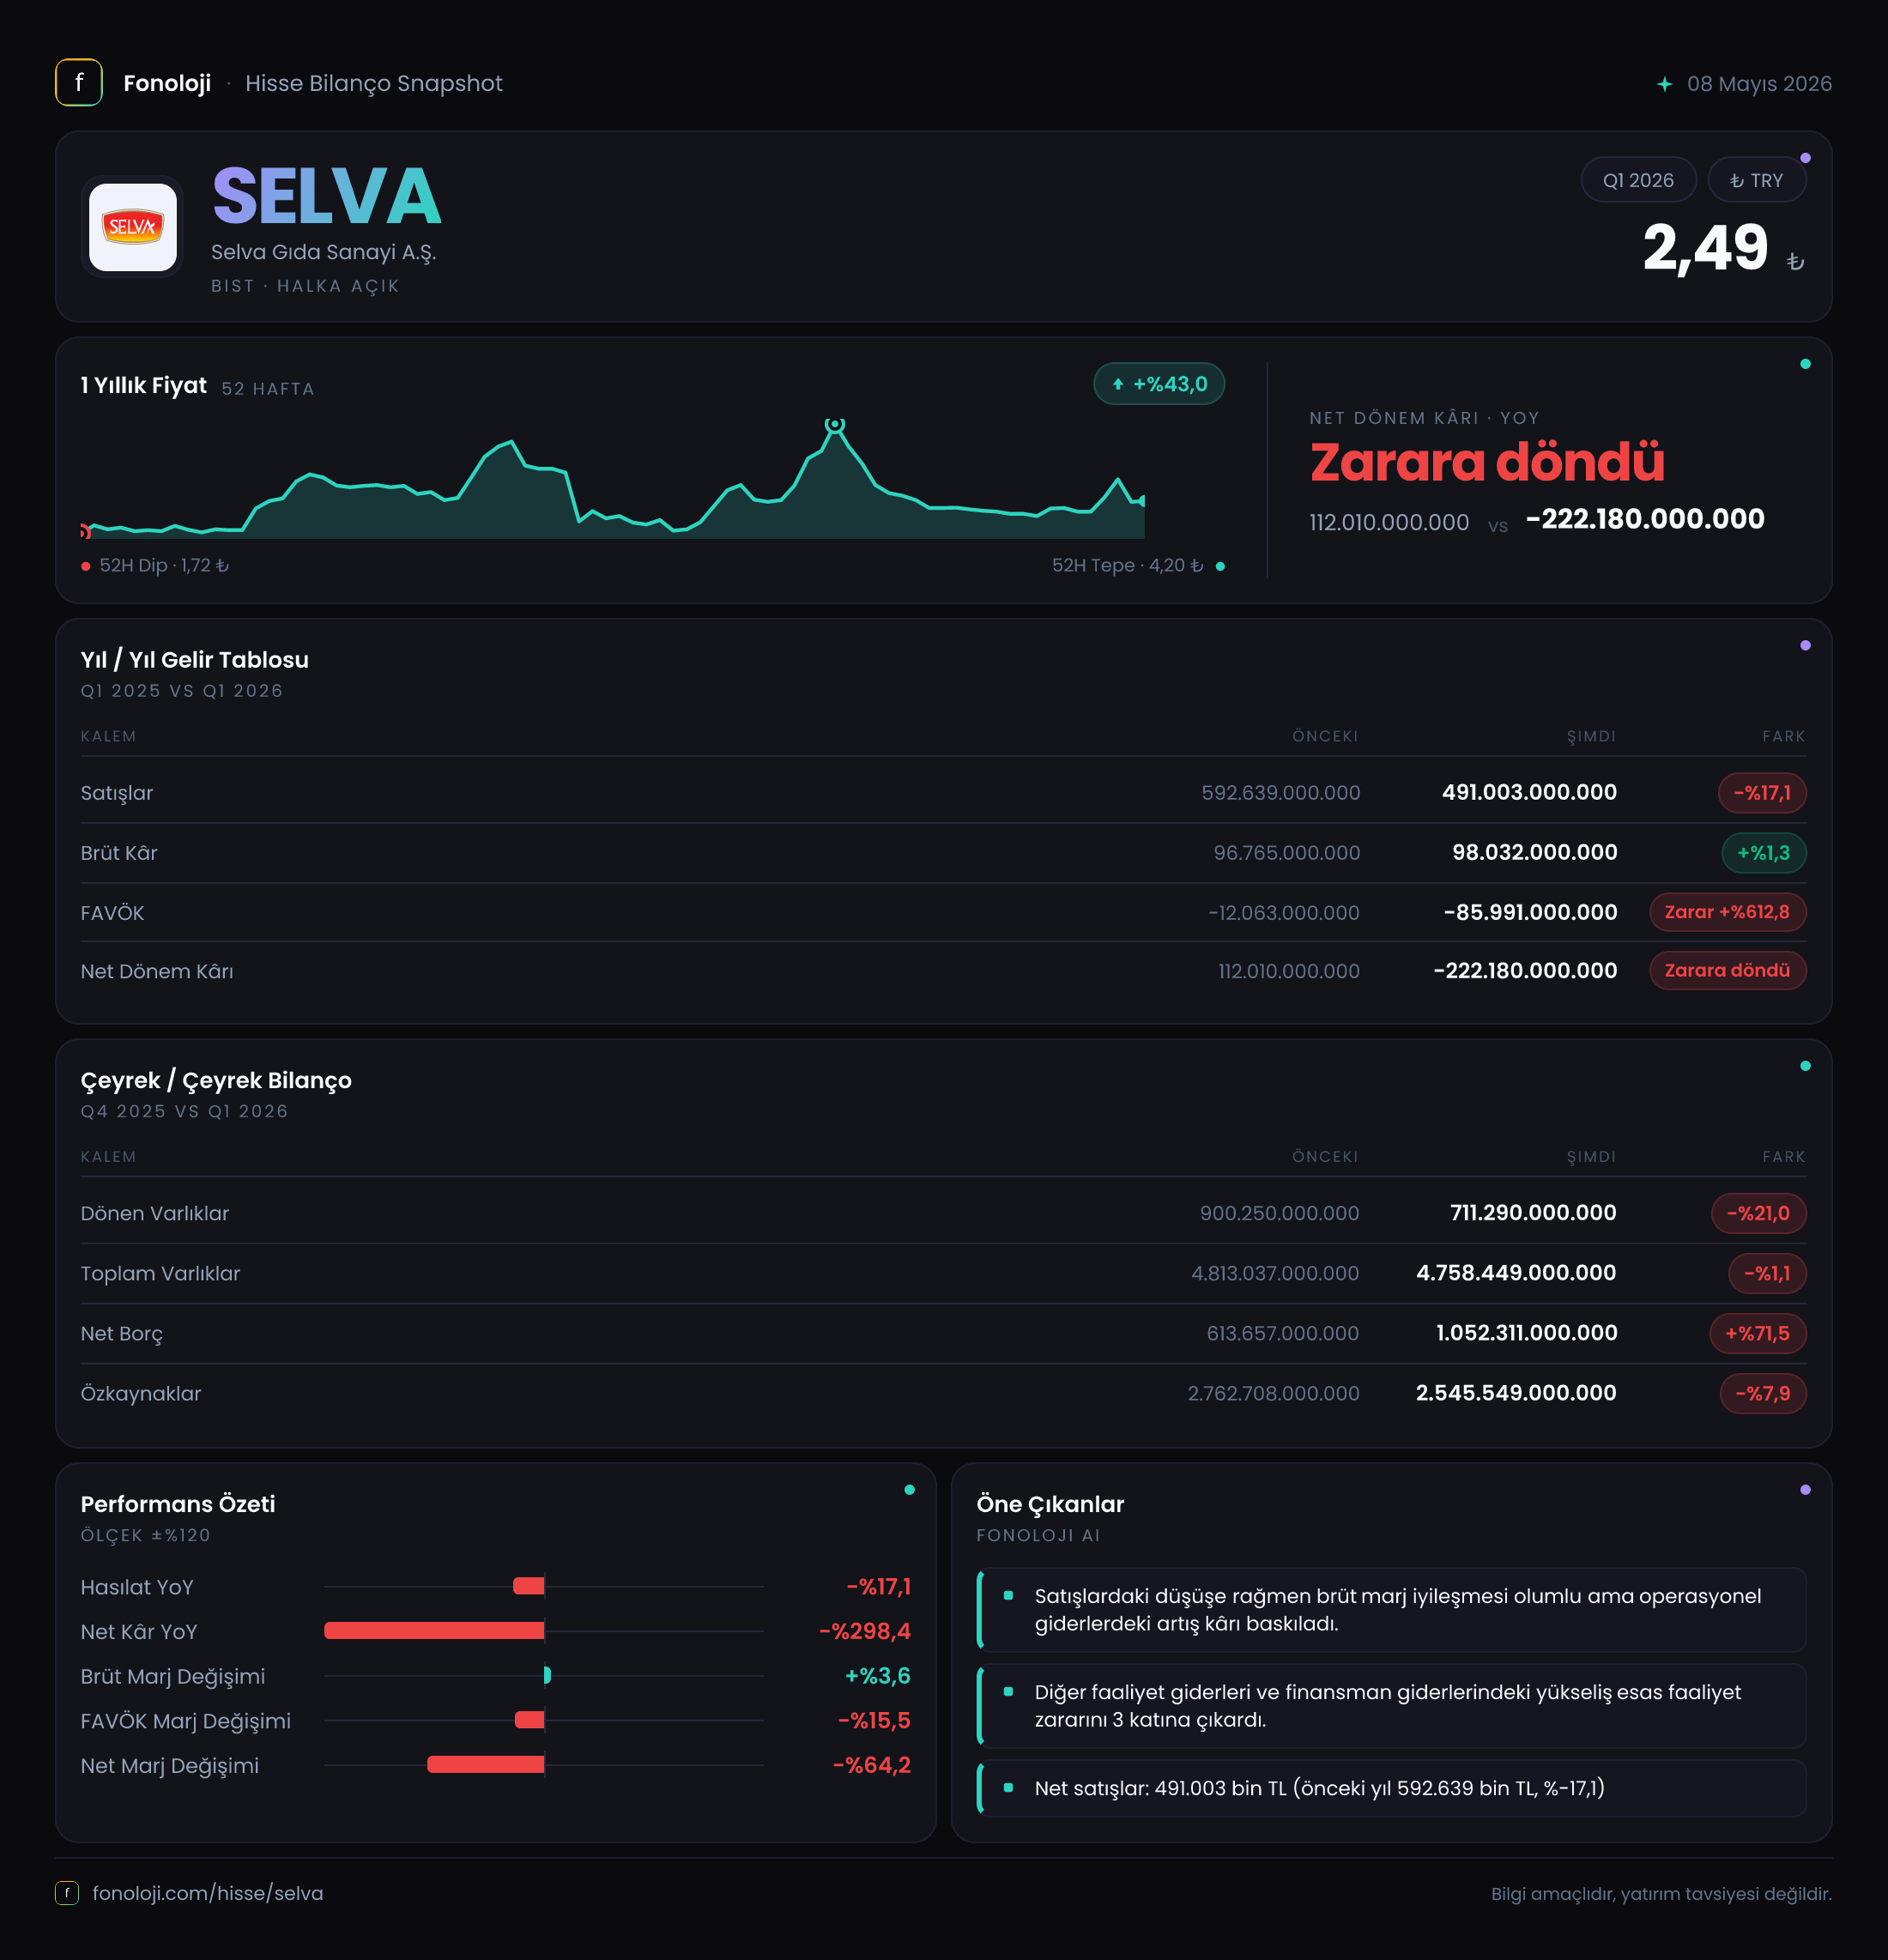This screenshot has height=1960, width=1888.
Task: Click the red low marker at the chart start
Action: pyautogui.click(x=85, y=530)
